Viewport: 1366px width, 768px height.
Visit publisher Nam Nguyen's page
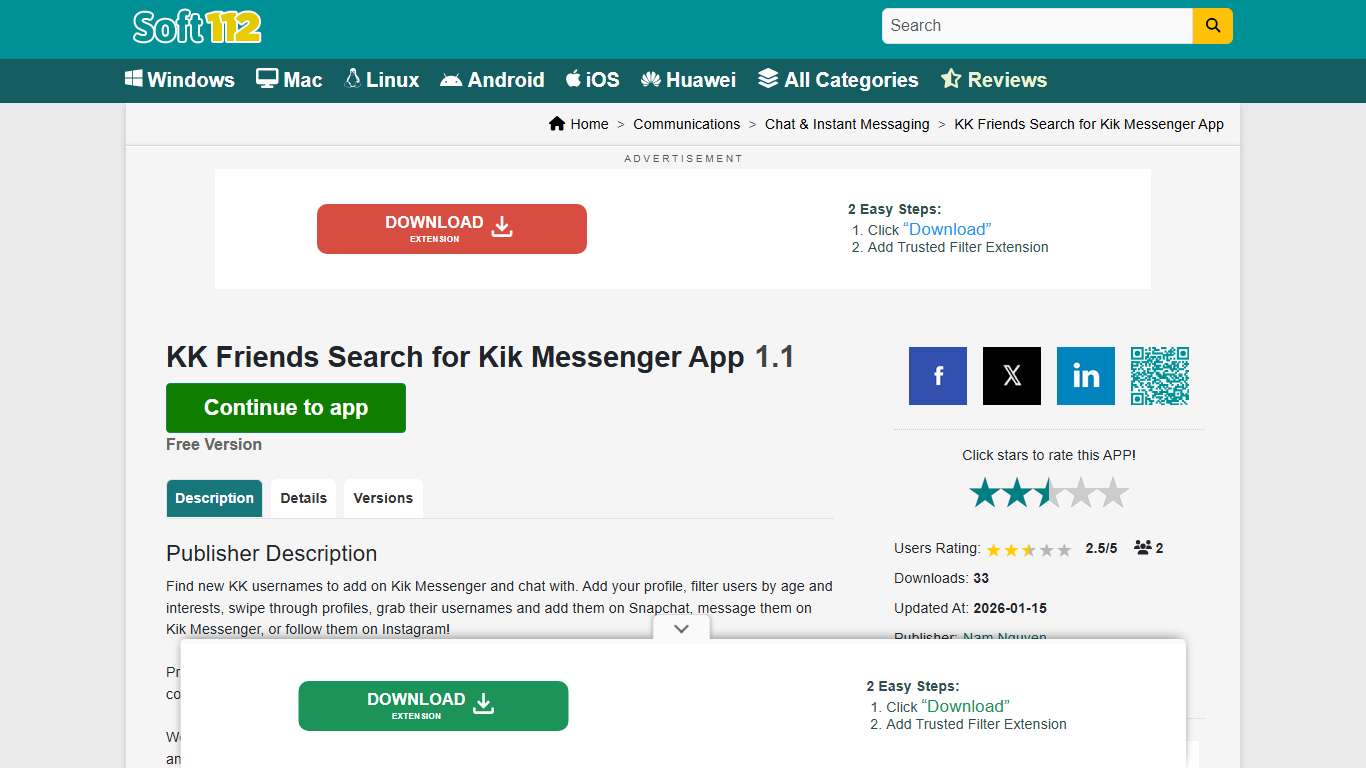tap(1004, 637)
